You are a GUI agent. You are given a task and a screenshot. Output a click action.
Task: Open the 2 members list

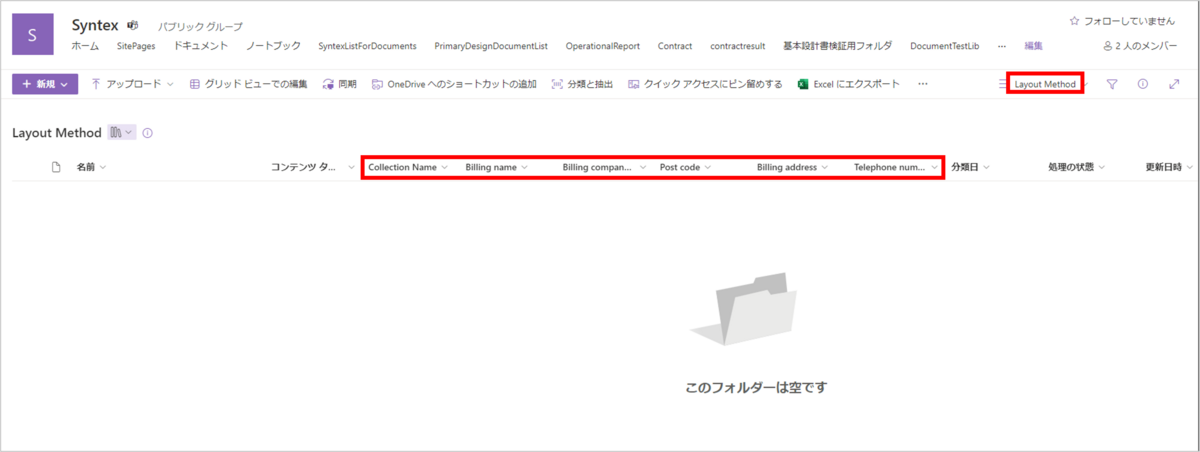[x=1140, y=46]
